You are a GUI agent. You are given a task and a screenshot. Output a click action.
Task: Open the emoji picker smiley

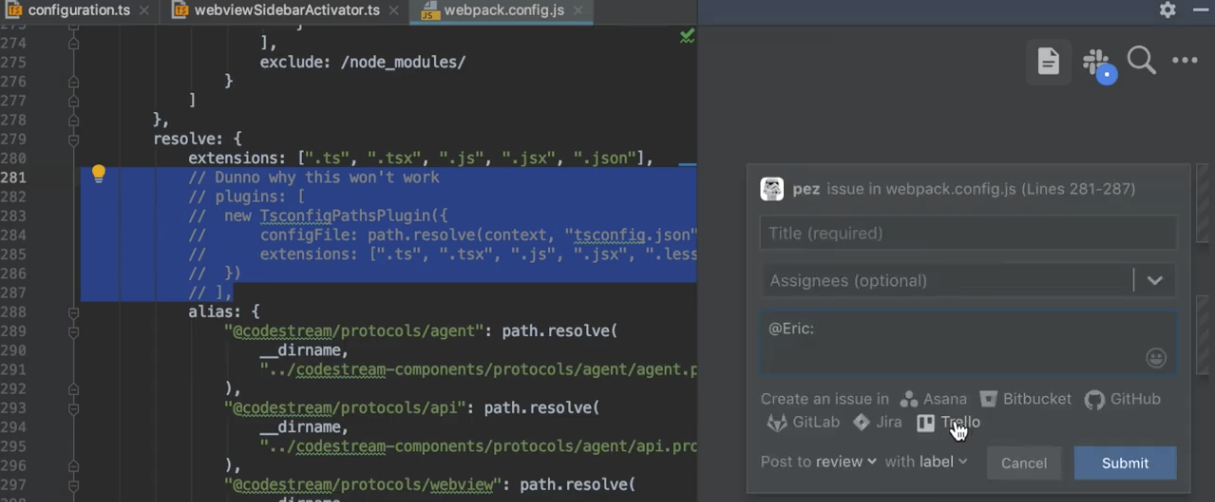[1155, 357]
